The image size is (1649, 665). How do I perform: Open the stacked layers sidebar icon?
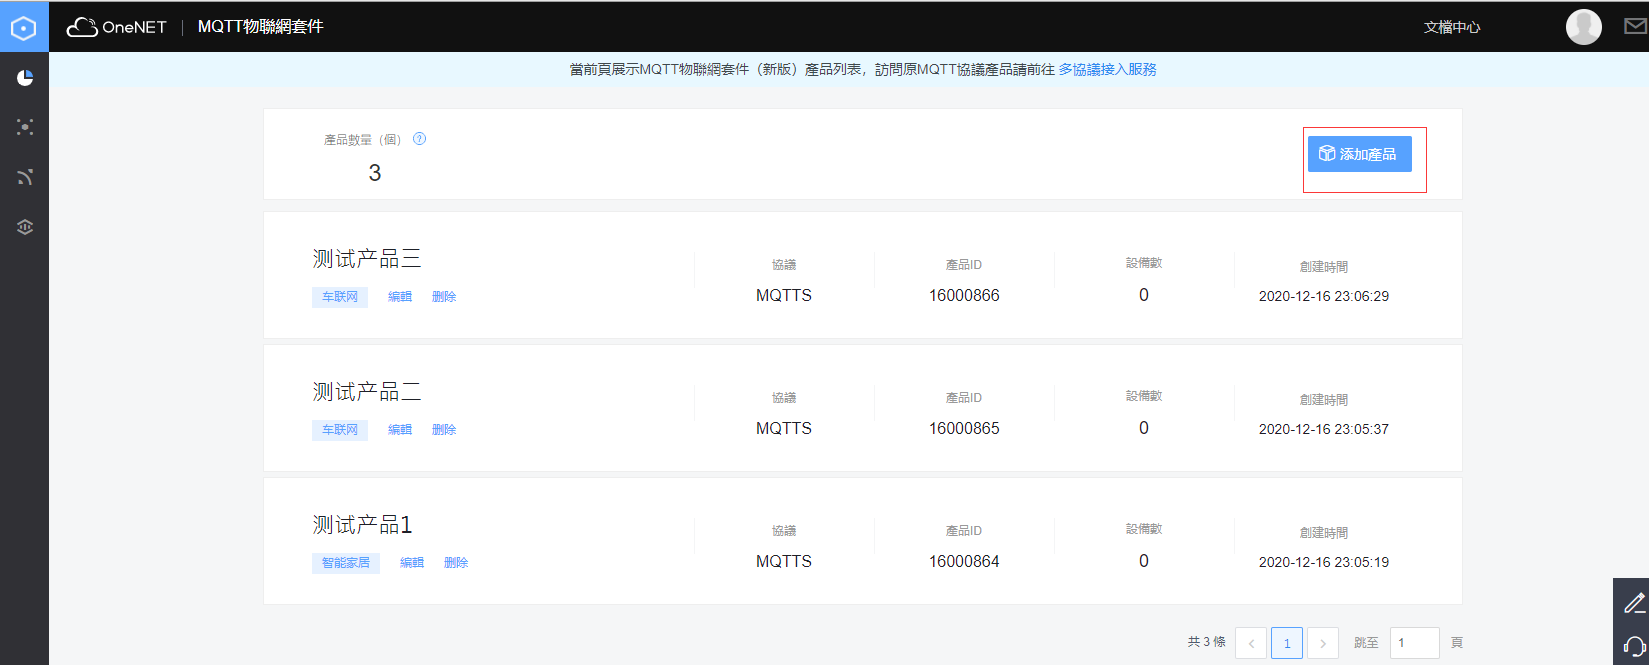tap(25, 227)
